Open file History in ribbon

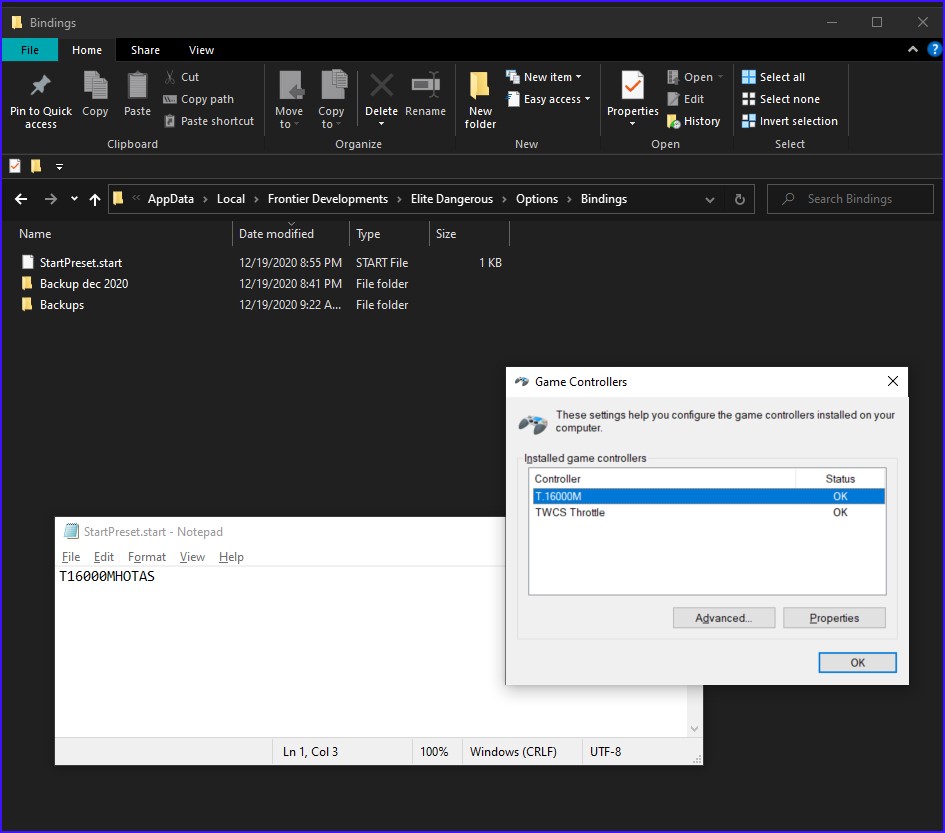click(x=694, y=121)
